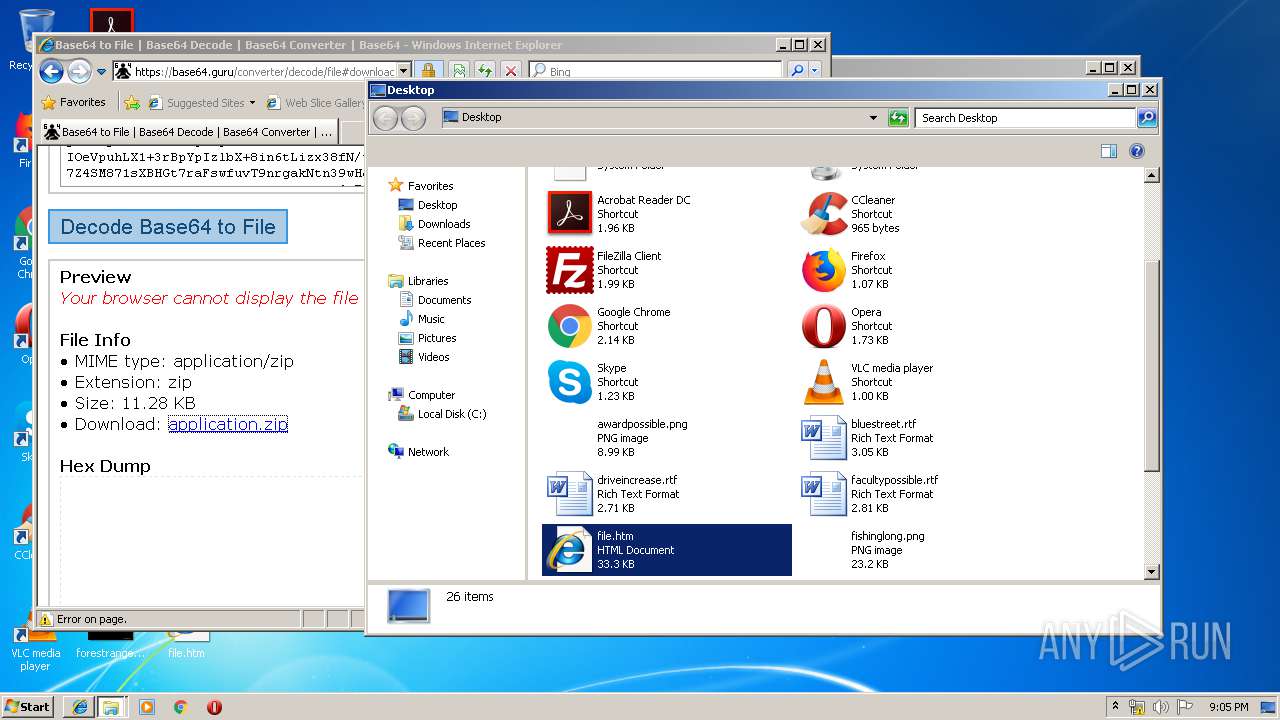Open the Favorites menu button
Viewport: 1280px width, 720px height.
tap(74, 102)
